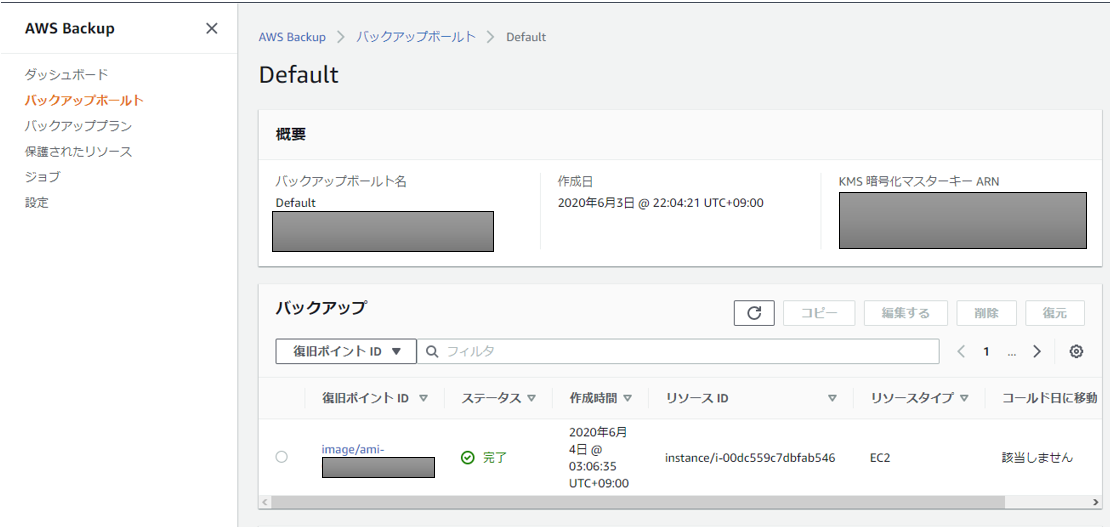
Task: Open the 復旧ポイント ID filter dropdown
Action: 345,351
